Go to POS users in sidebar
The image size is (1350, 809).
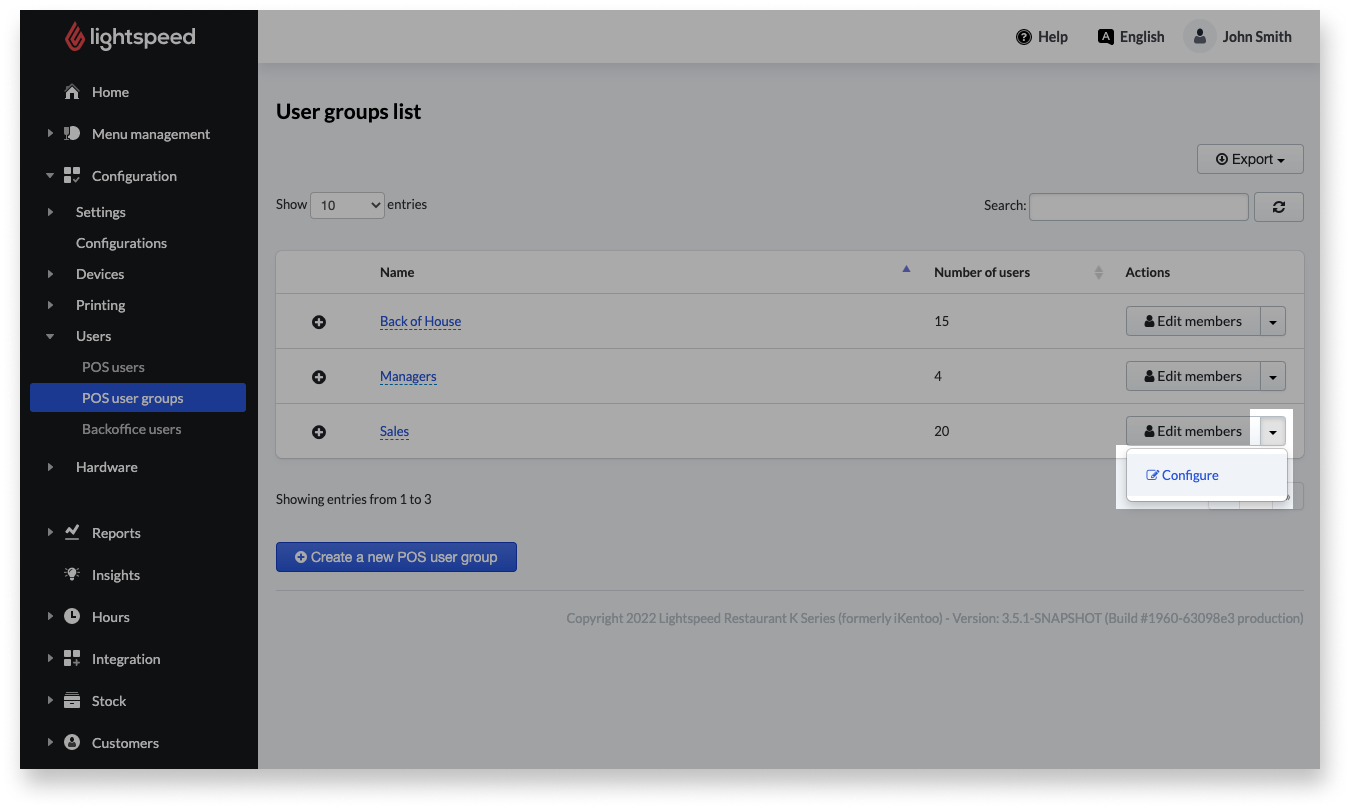(113, 367)
